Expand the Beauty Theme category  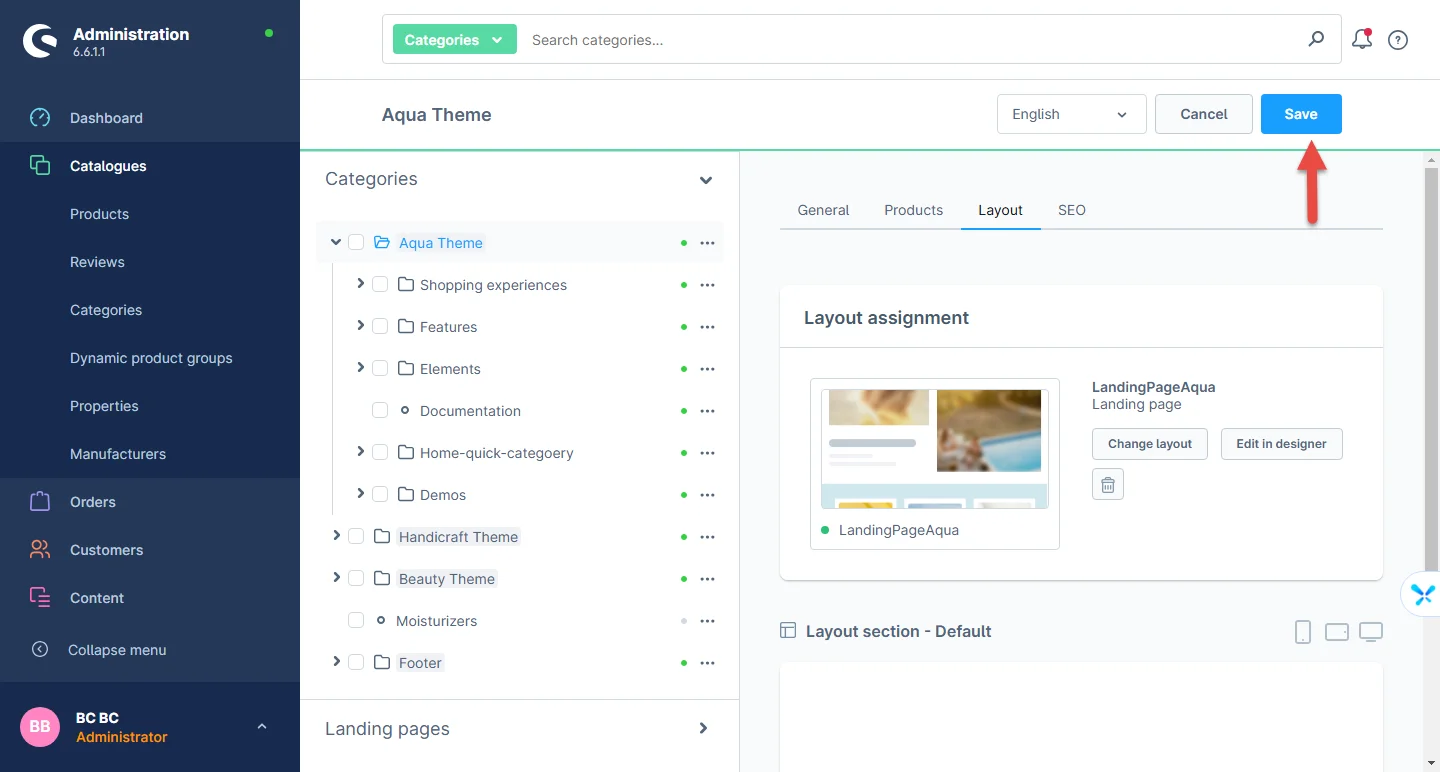pos(336,578)
